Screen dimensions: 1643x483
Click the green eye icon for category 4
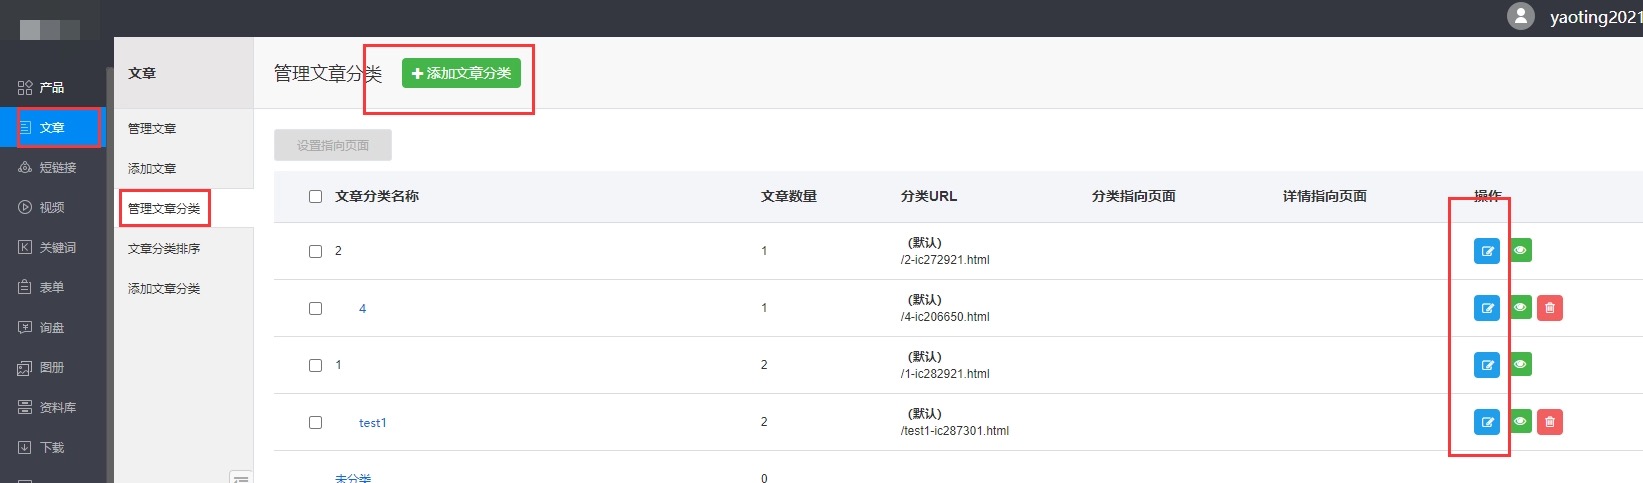1520,308
